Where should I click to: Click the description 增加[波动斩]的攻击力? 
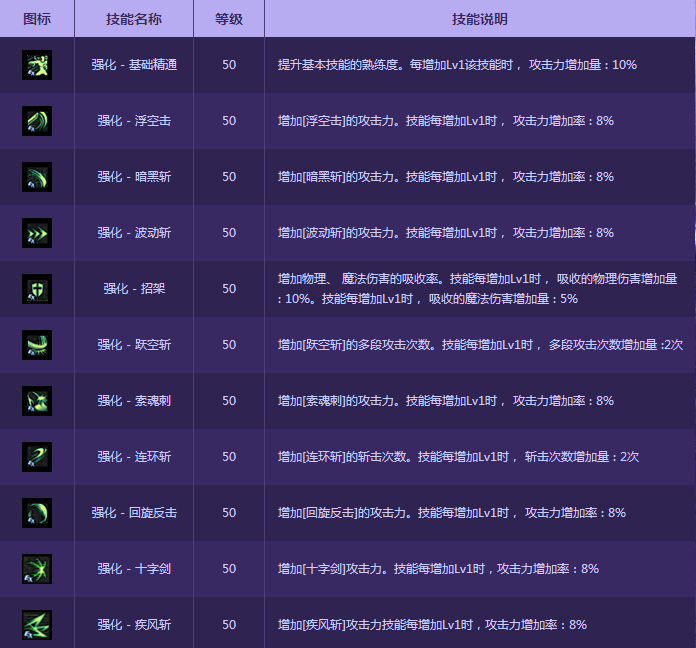pyautogui.click(x=446, y=233)
